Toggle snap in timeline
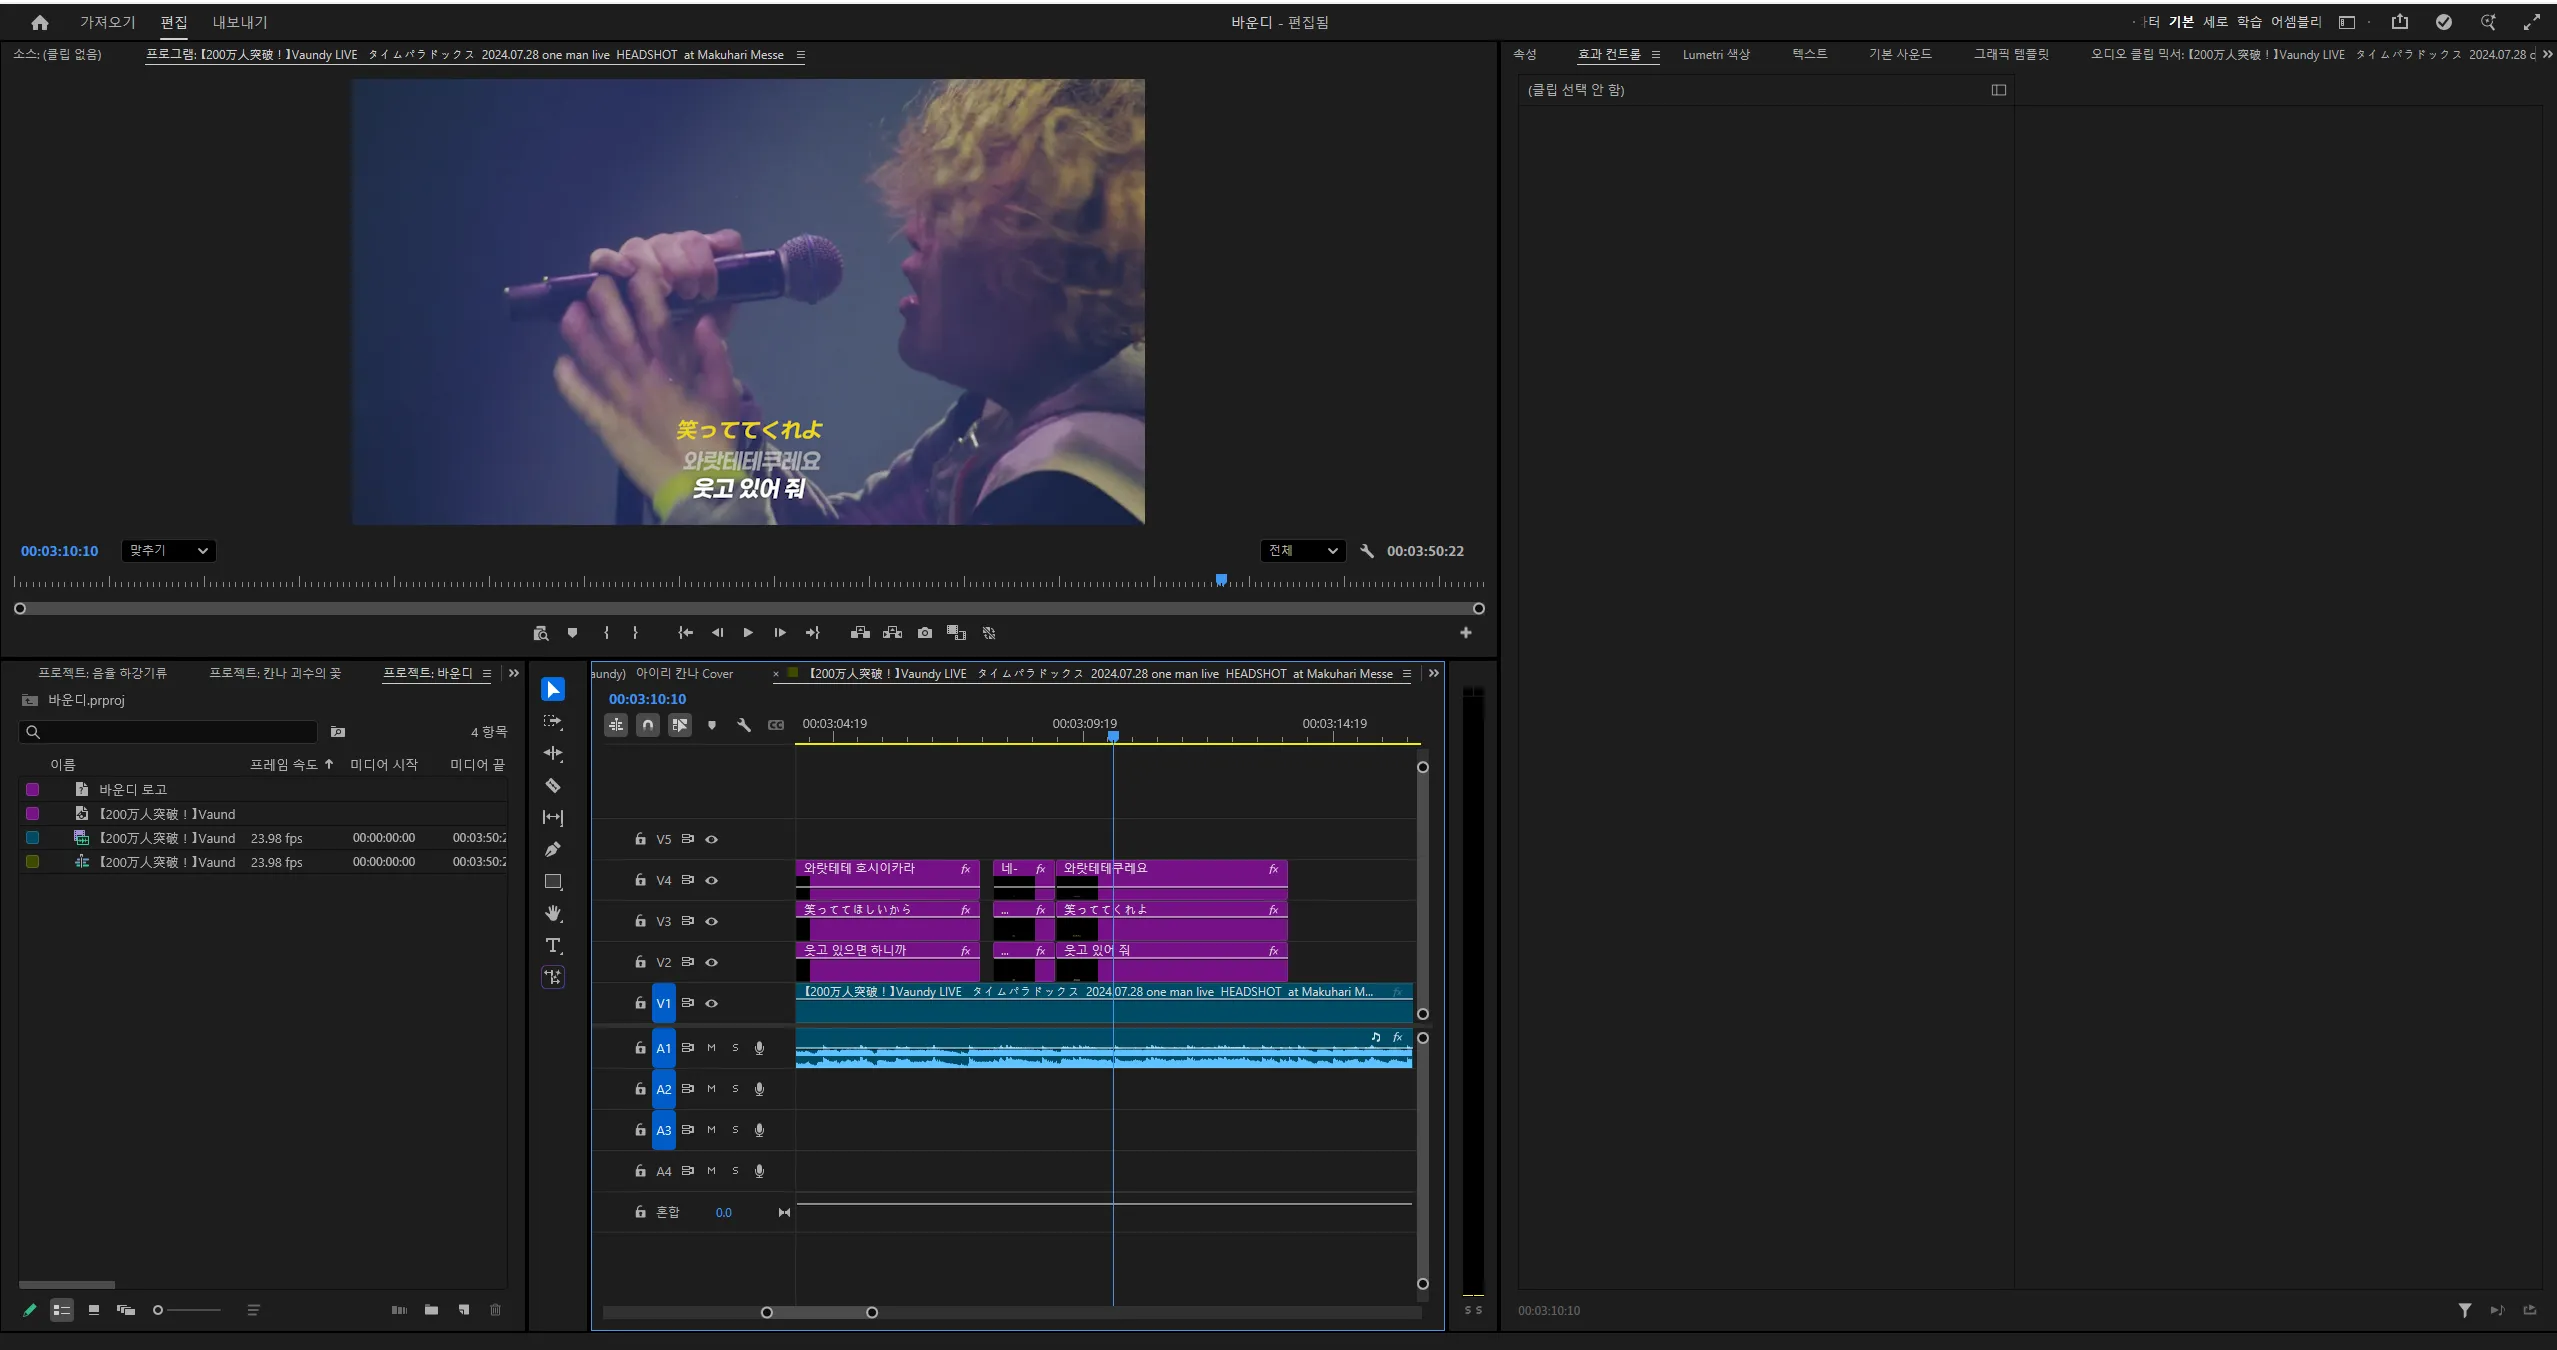This screenshot has height=1350, width=2557. coord(648,725)
